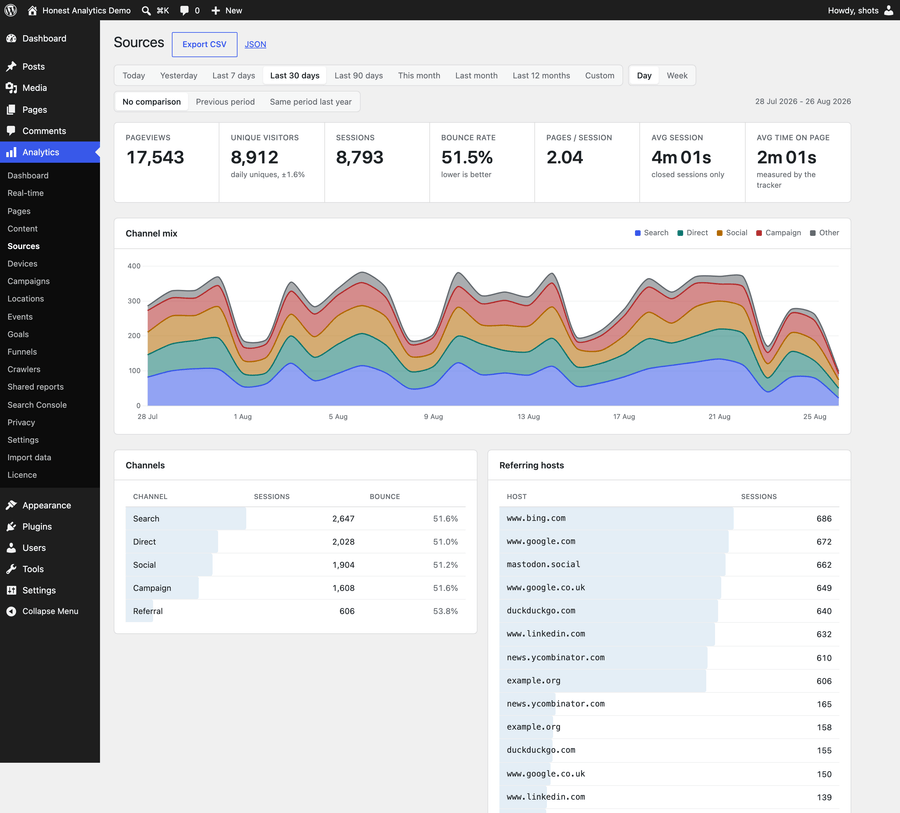Toggle Other series in chart legend
The width and height of the screenshot is (900, 813).
824,233
